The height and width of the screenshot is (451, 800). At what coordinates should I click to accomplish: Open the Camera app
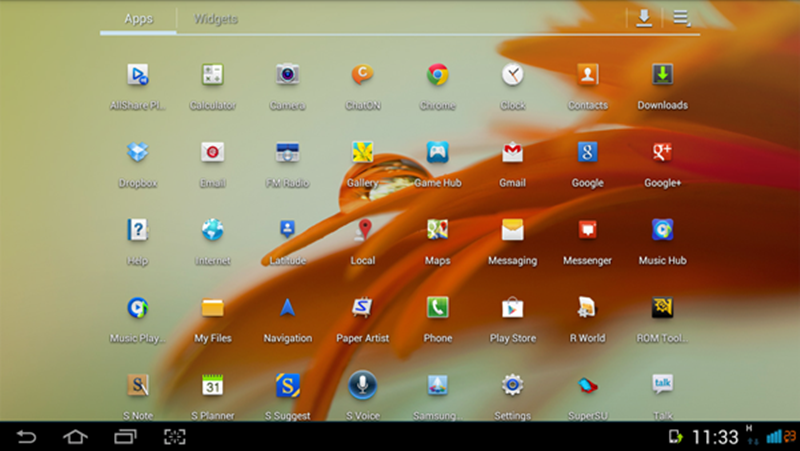(288, 75)
